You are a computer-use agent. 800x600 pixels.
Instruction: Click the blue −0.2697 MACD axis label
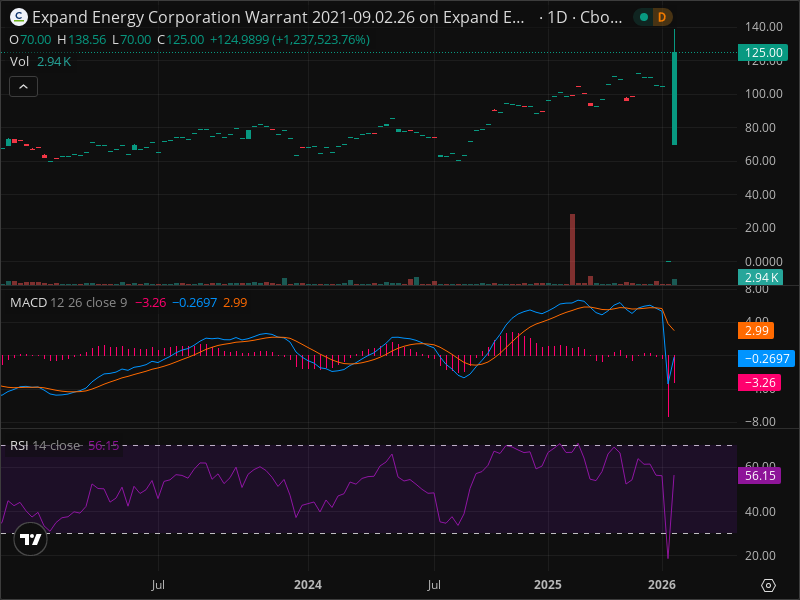coord(766,359)
